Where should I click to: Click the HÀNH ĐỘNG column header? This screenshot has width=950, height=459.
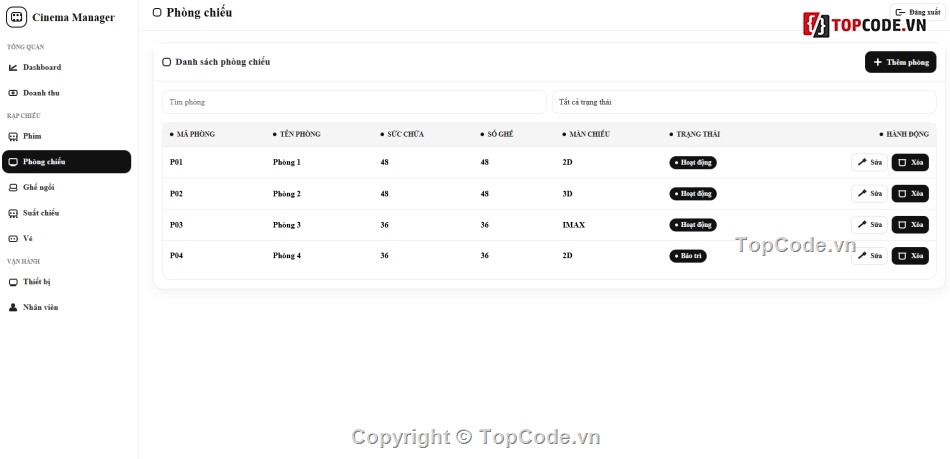[x=904, y=134]
